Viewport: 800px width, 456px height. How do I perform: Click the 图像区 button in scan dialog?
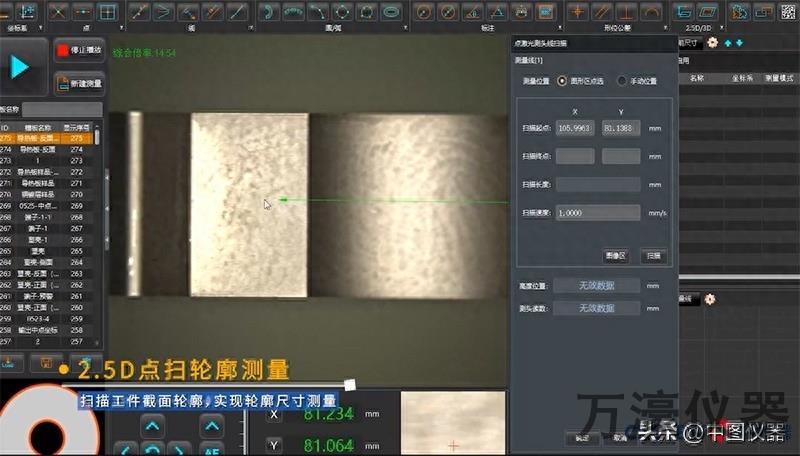[615, 256]
